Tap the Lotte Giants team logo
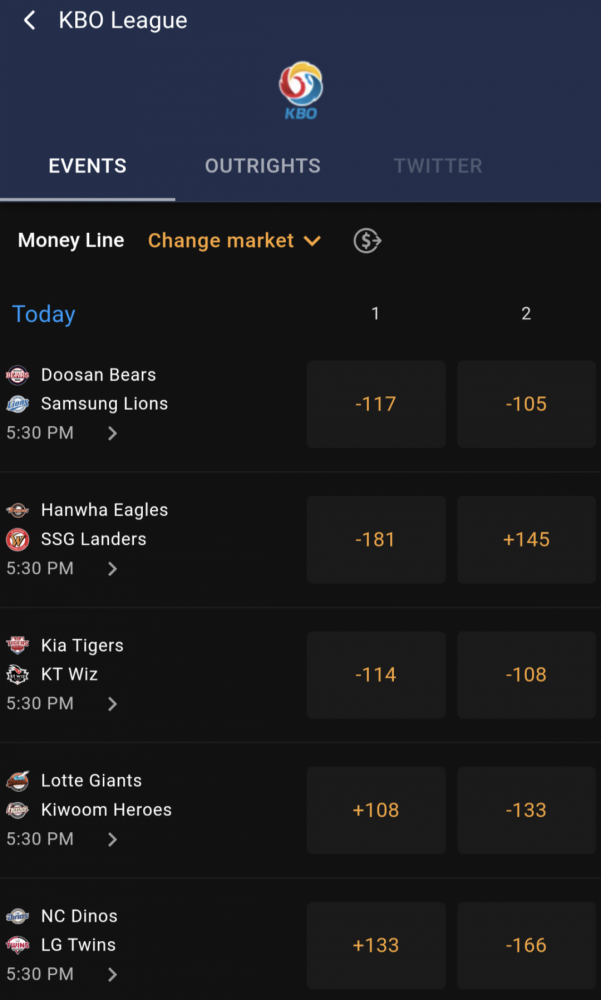The image size is (601, 1000). pos(17,781)
